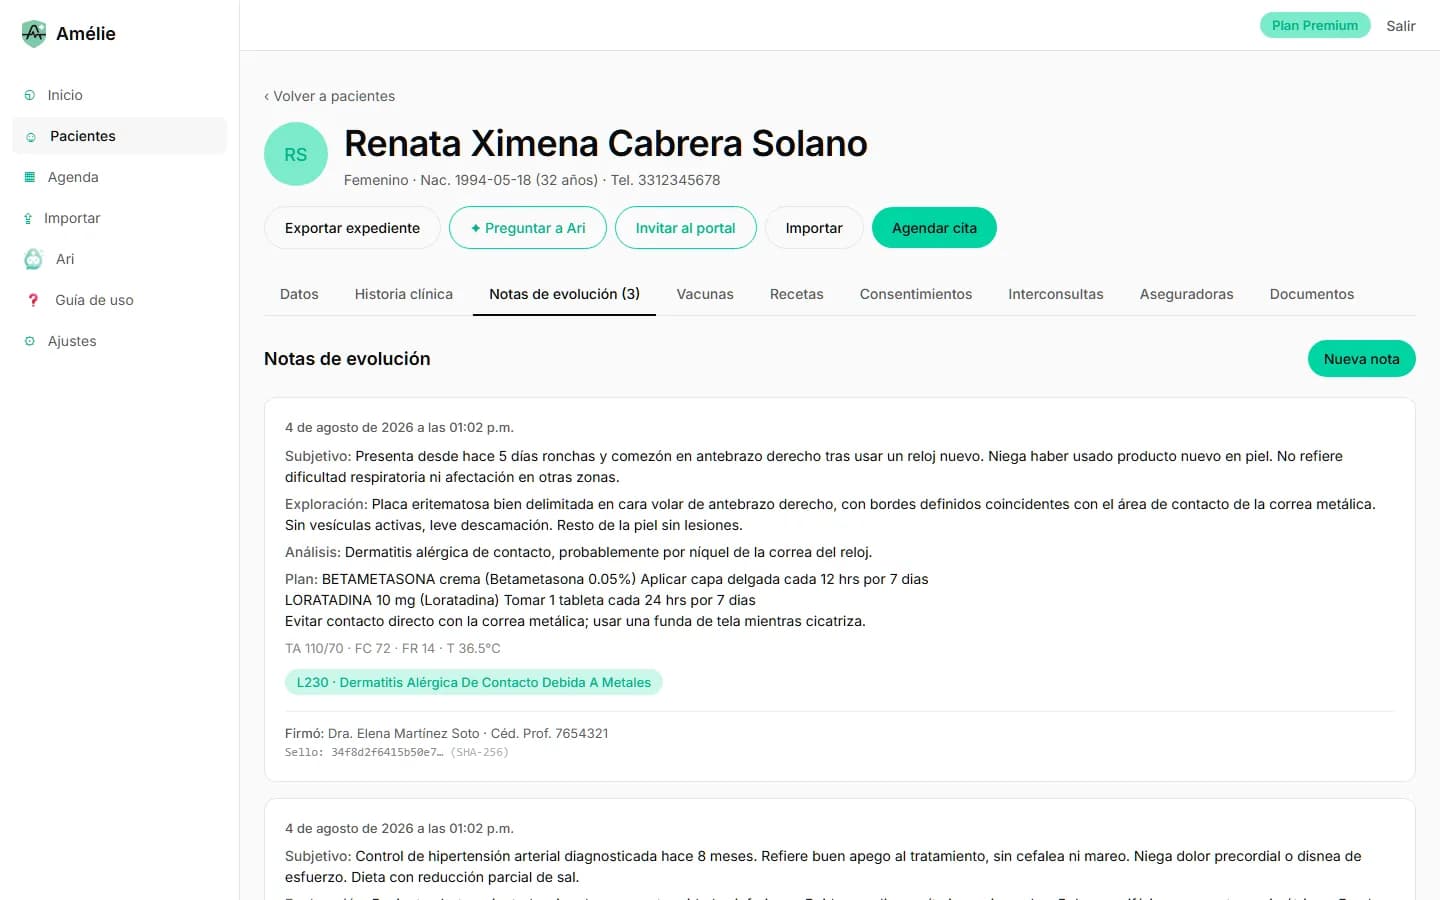Click the Pacientes sidebar icon
This screenshot has width=1440, height=900.
click(31, 137)
